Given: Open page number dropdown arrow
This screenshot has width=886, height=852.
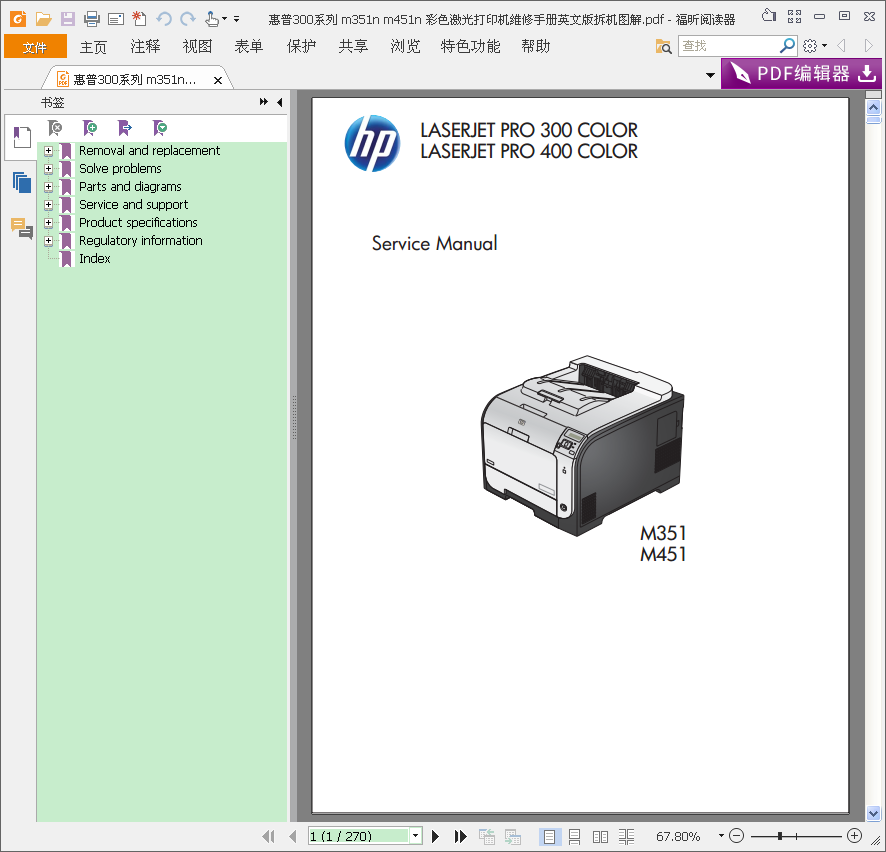Looking at the screenshot, I should click(416, 836).
